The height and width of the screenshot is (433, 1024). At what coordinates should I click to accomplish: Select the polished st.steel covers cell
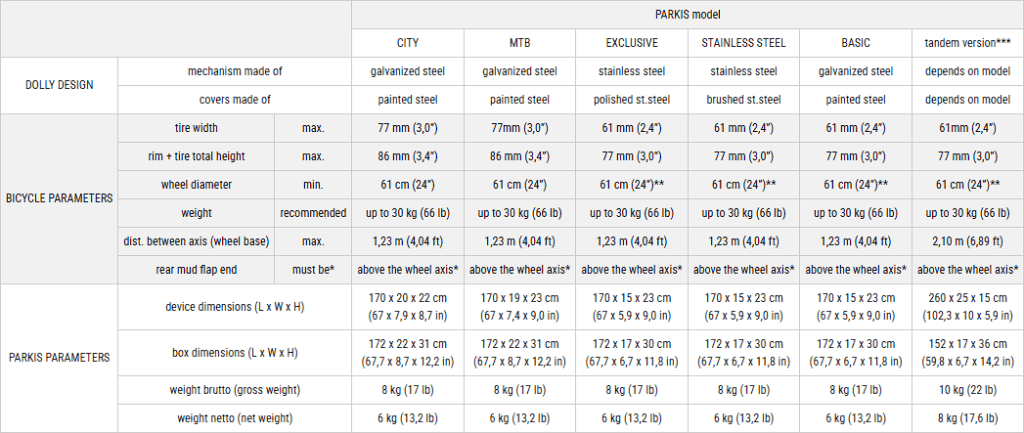click(632, 100)
